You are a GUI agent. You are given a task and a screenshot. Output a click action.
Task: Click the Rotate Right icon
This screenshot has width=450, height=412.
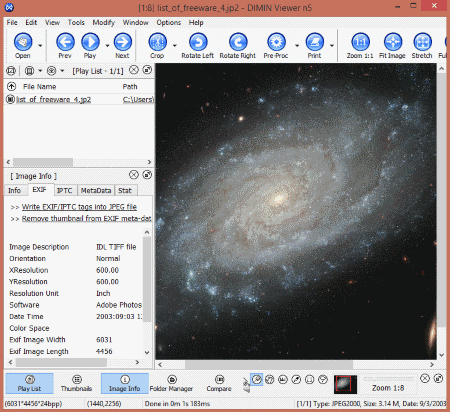click(238, 42)
